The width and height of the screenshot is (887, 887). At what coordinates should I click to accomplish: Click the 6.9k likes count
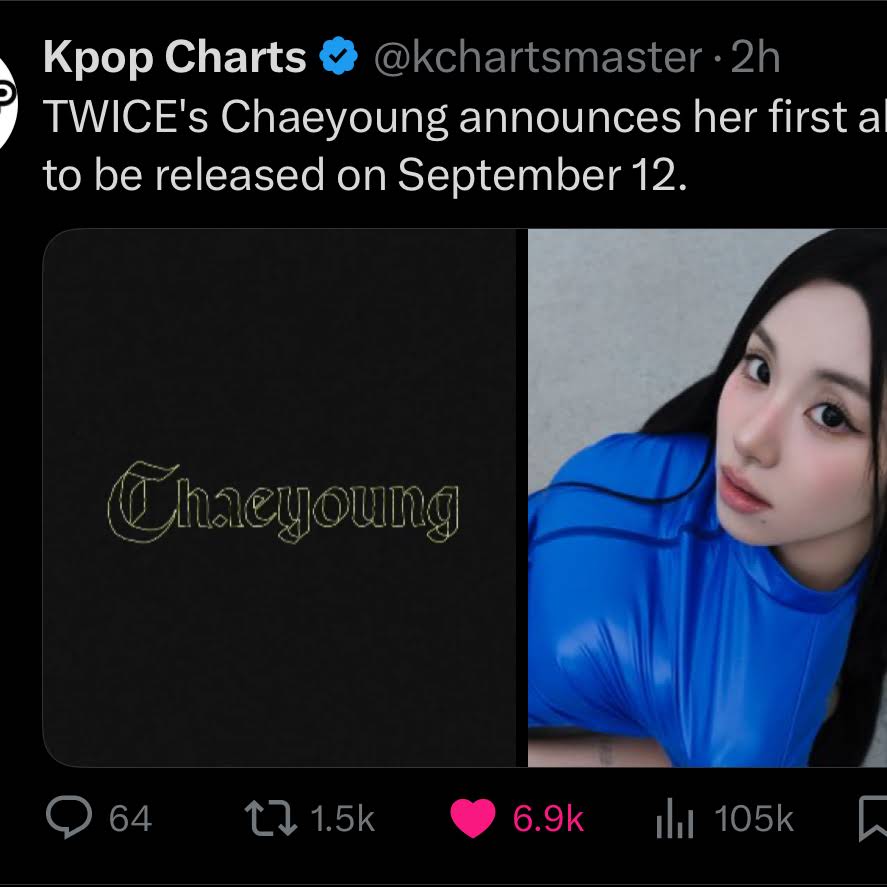click(x=548, y=818)
